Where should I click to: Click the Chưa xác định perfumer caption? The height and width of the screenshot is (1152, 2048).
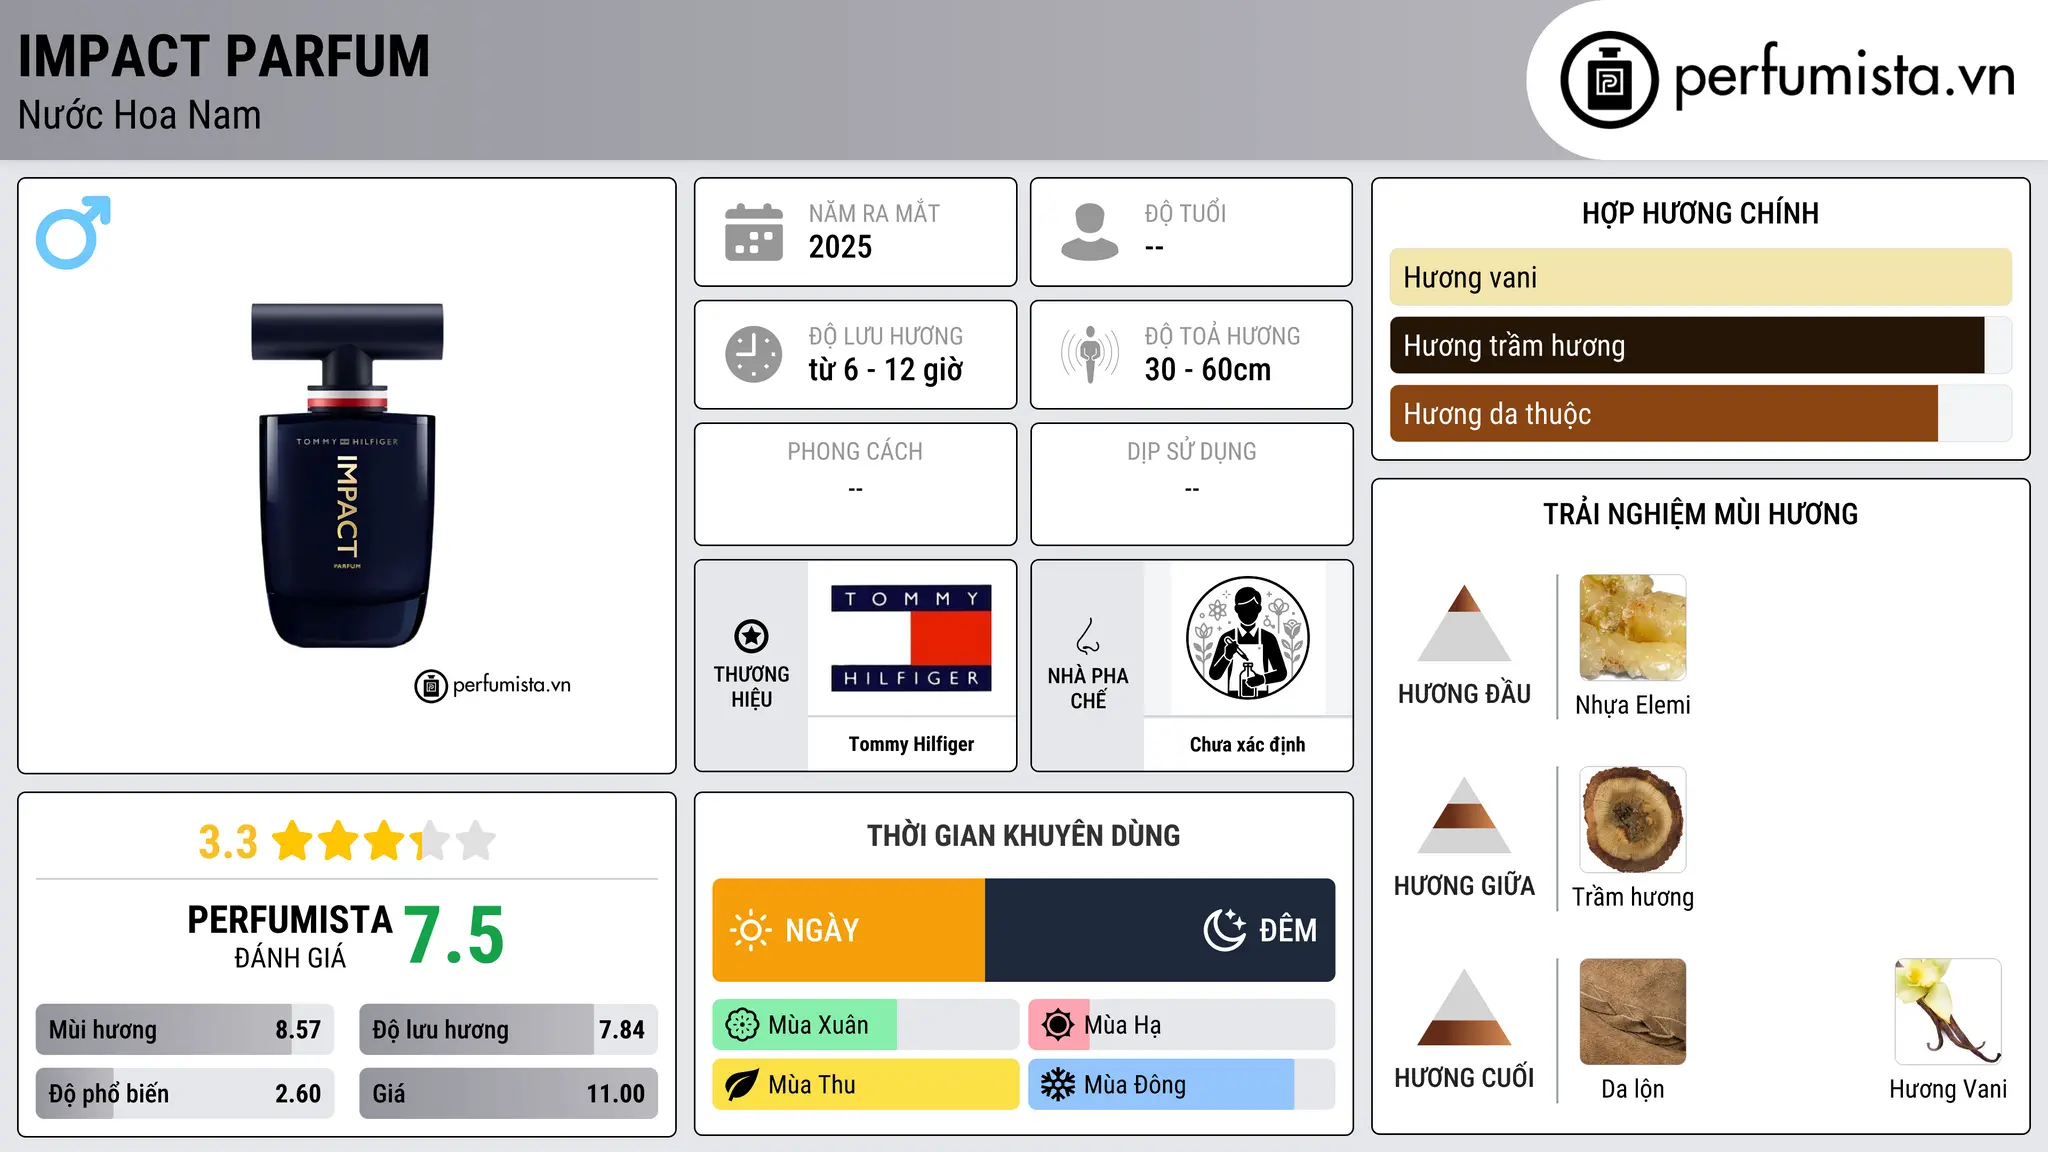[1247, 744]
